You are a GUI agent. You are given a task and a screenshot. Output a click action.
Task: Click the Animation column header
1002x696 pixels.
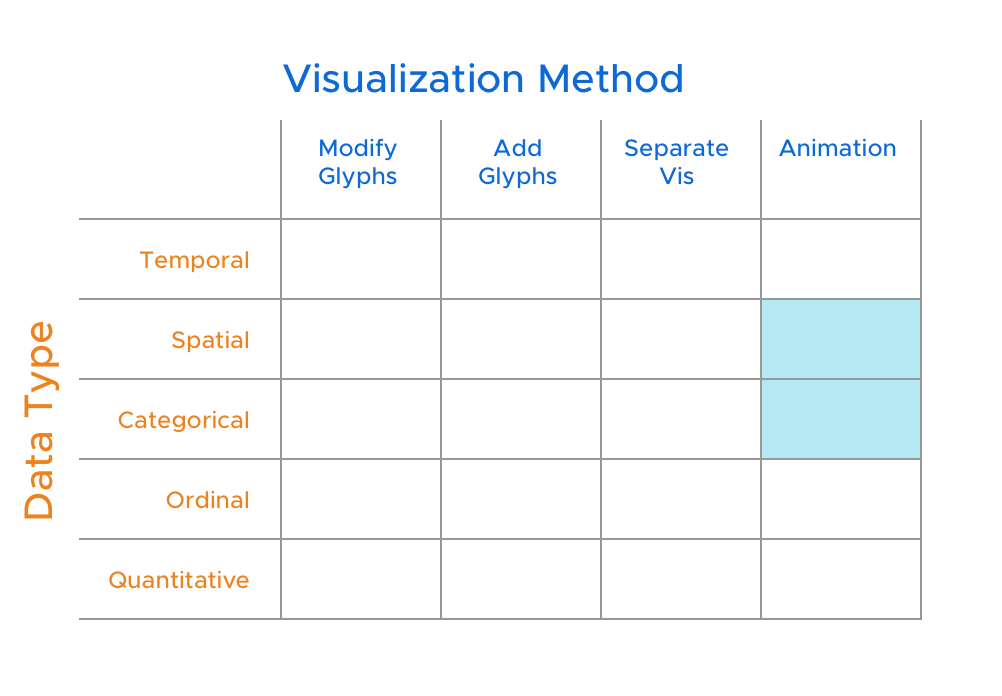click(838, 148)
